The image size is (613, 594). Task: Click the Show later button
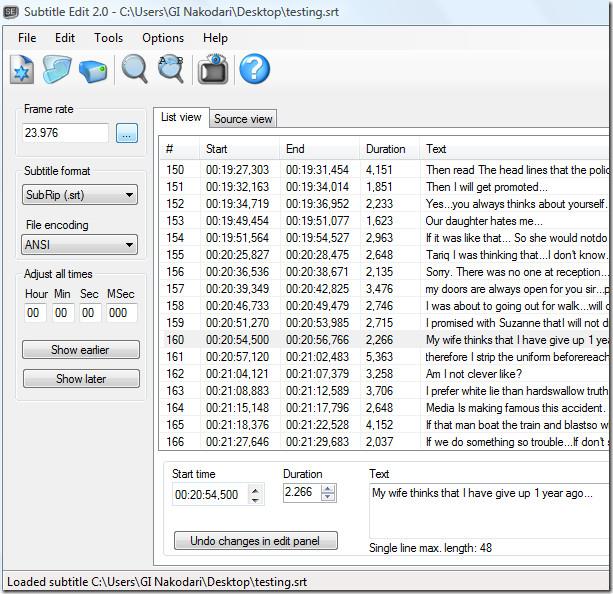81,379
